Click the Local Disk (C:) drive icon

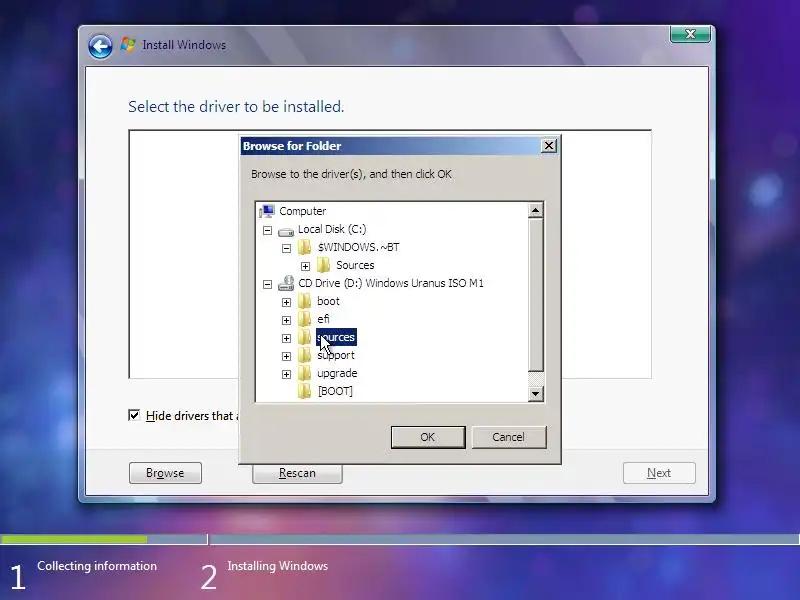tap(286, 231)
